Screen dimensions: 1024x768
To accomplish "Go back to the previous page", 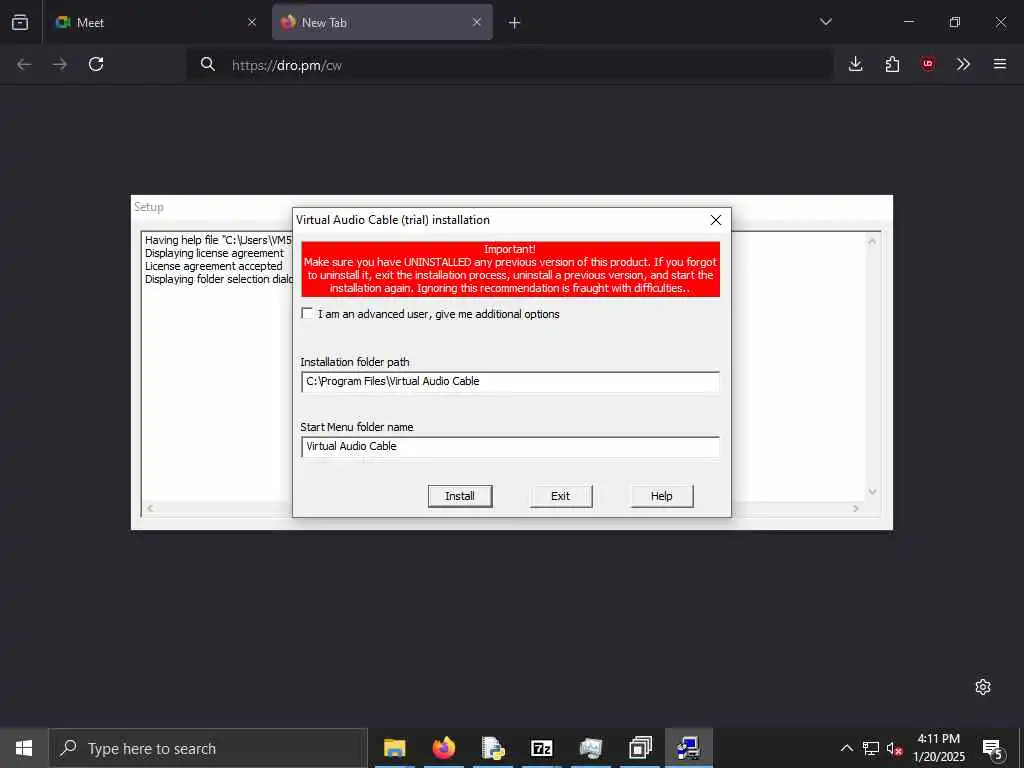I will coord(24,64).
